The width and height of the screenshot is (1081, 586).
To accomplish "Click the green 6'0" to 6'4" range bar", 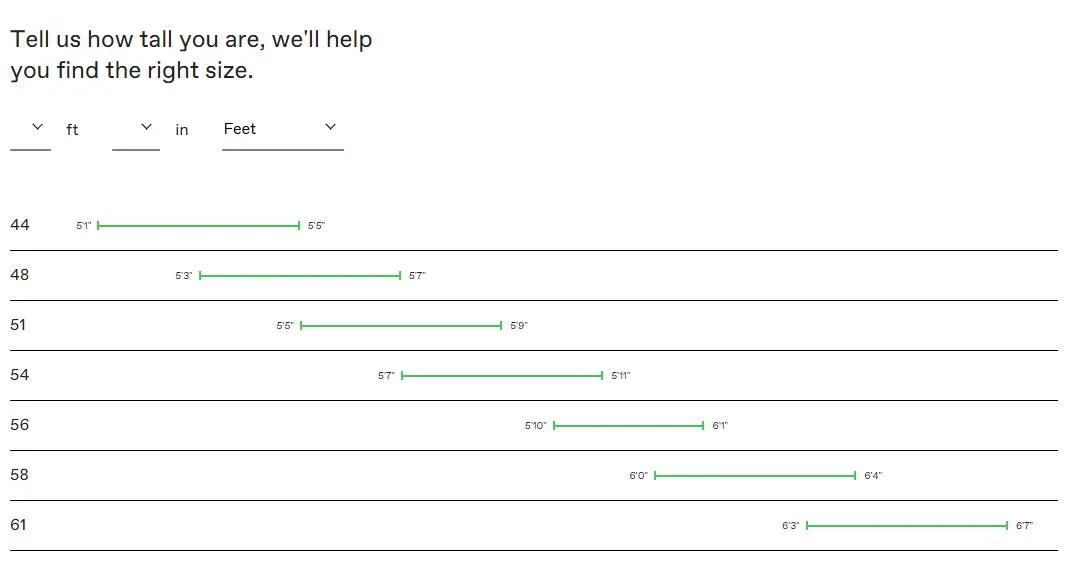I will click(755, 476).
